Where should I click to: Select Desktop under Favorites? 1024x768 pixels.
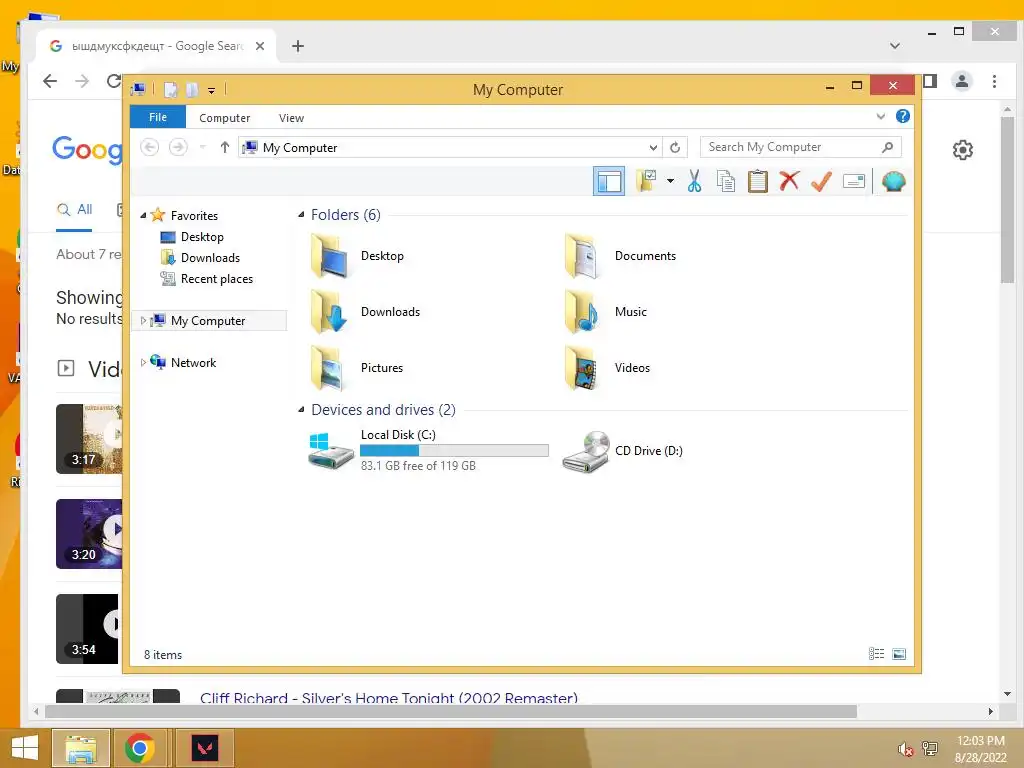202,236
